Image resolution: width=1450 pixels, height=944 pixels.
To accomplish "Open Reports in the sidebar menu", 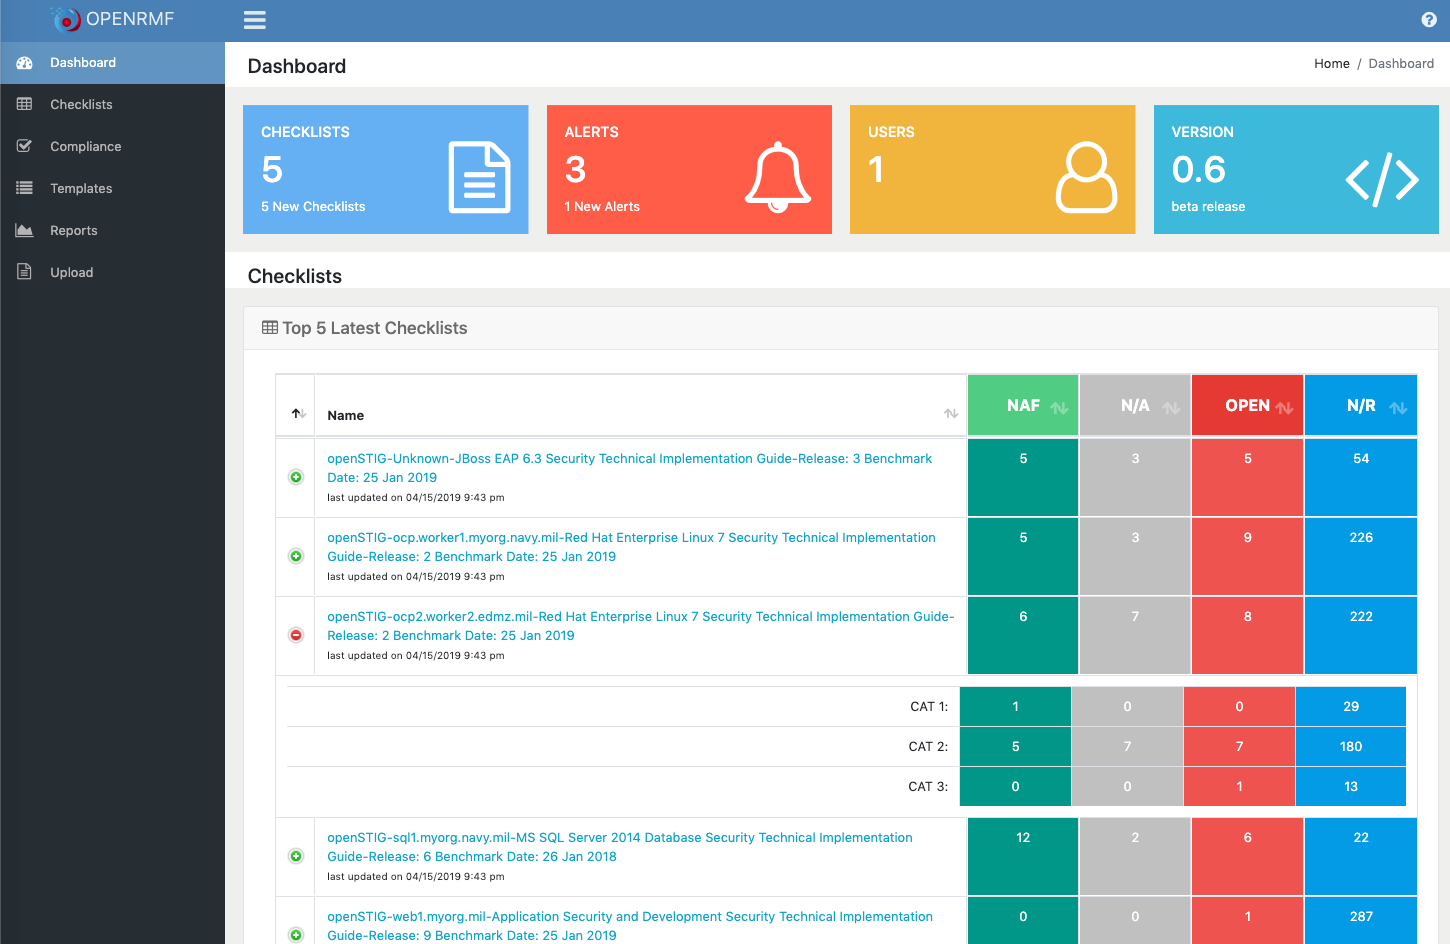I will point(112,230).
